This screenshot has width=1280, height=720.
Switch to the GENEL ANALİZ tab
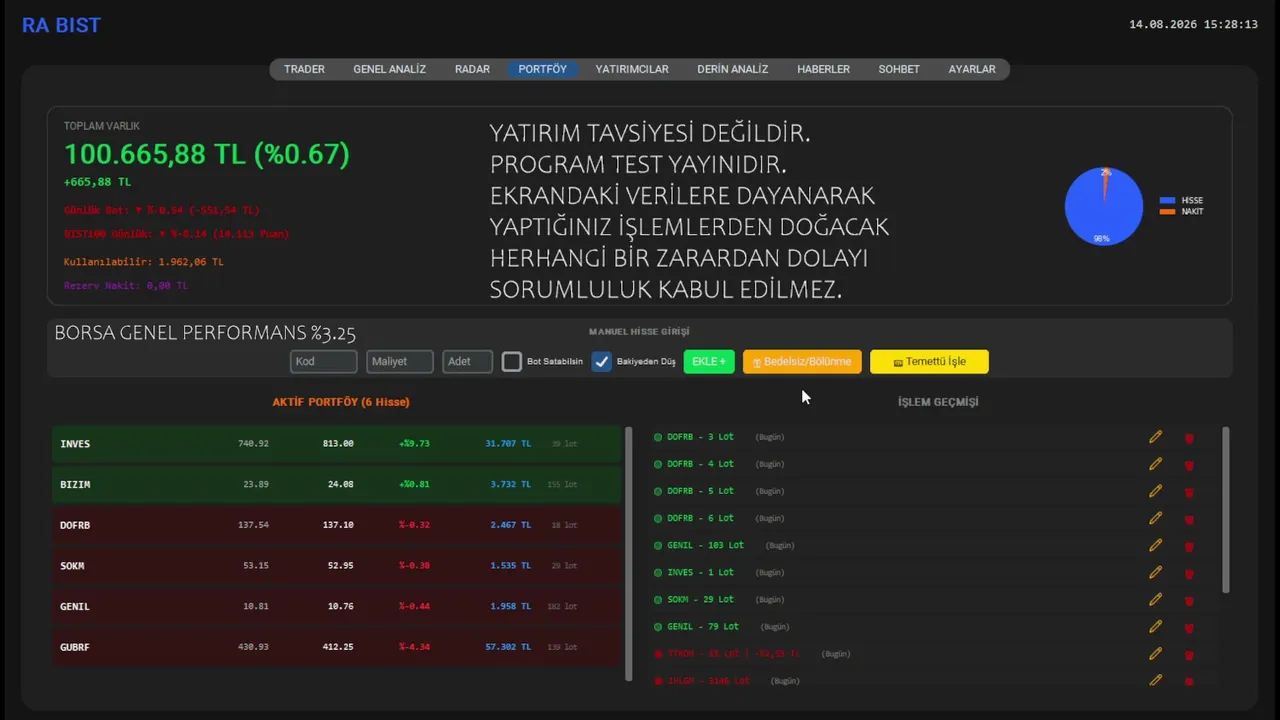[x=389, y=69]
